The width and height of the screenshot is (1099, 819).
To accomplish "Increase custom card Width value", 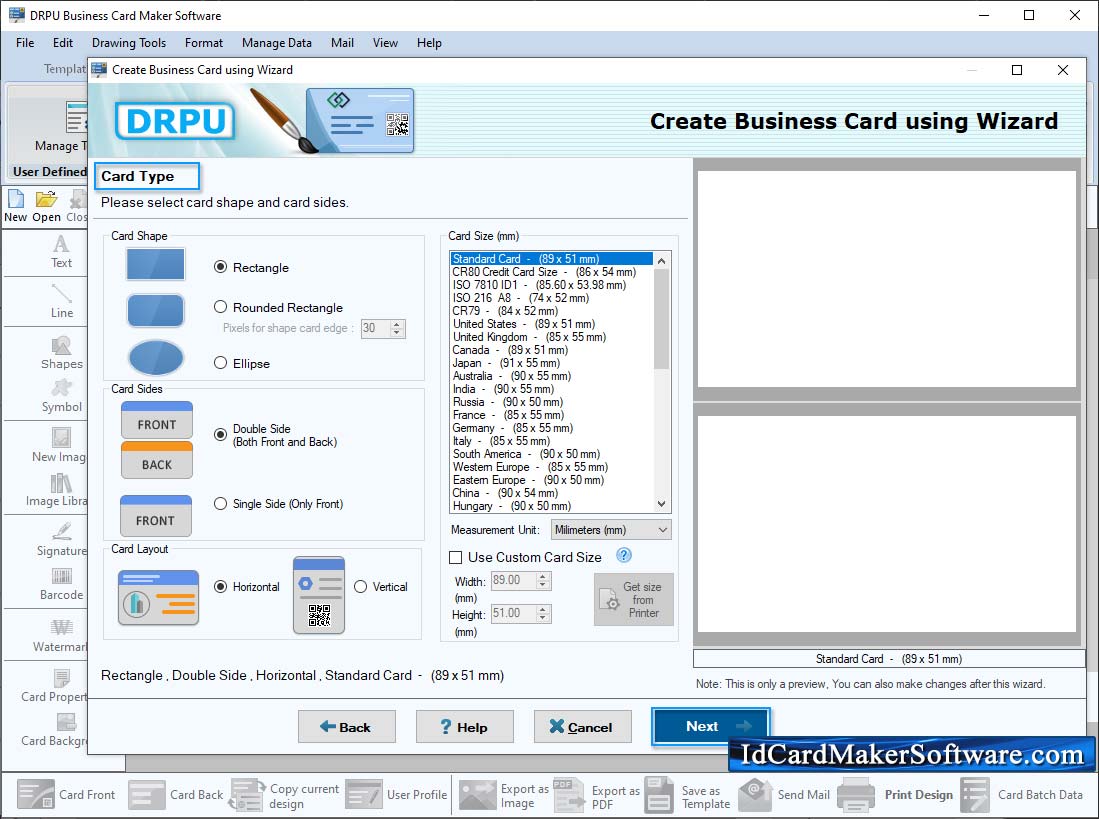I will coord(543,576).
